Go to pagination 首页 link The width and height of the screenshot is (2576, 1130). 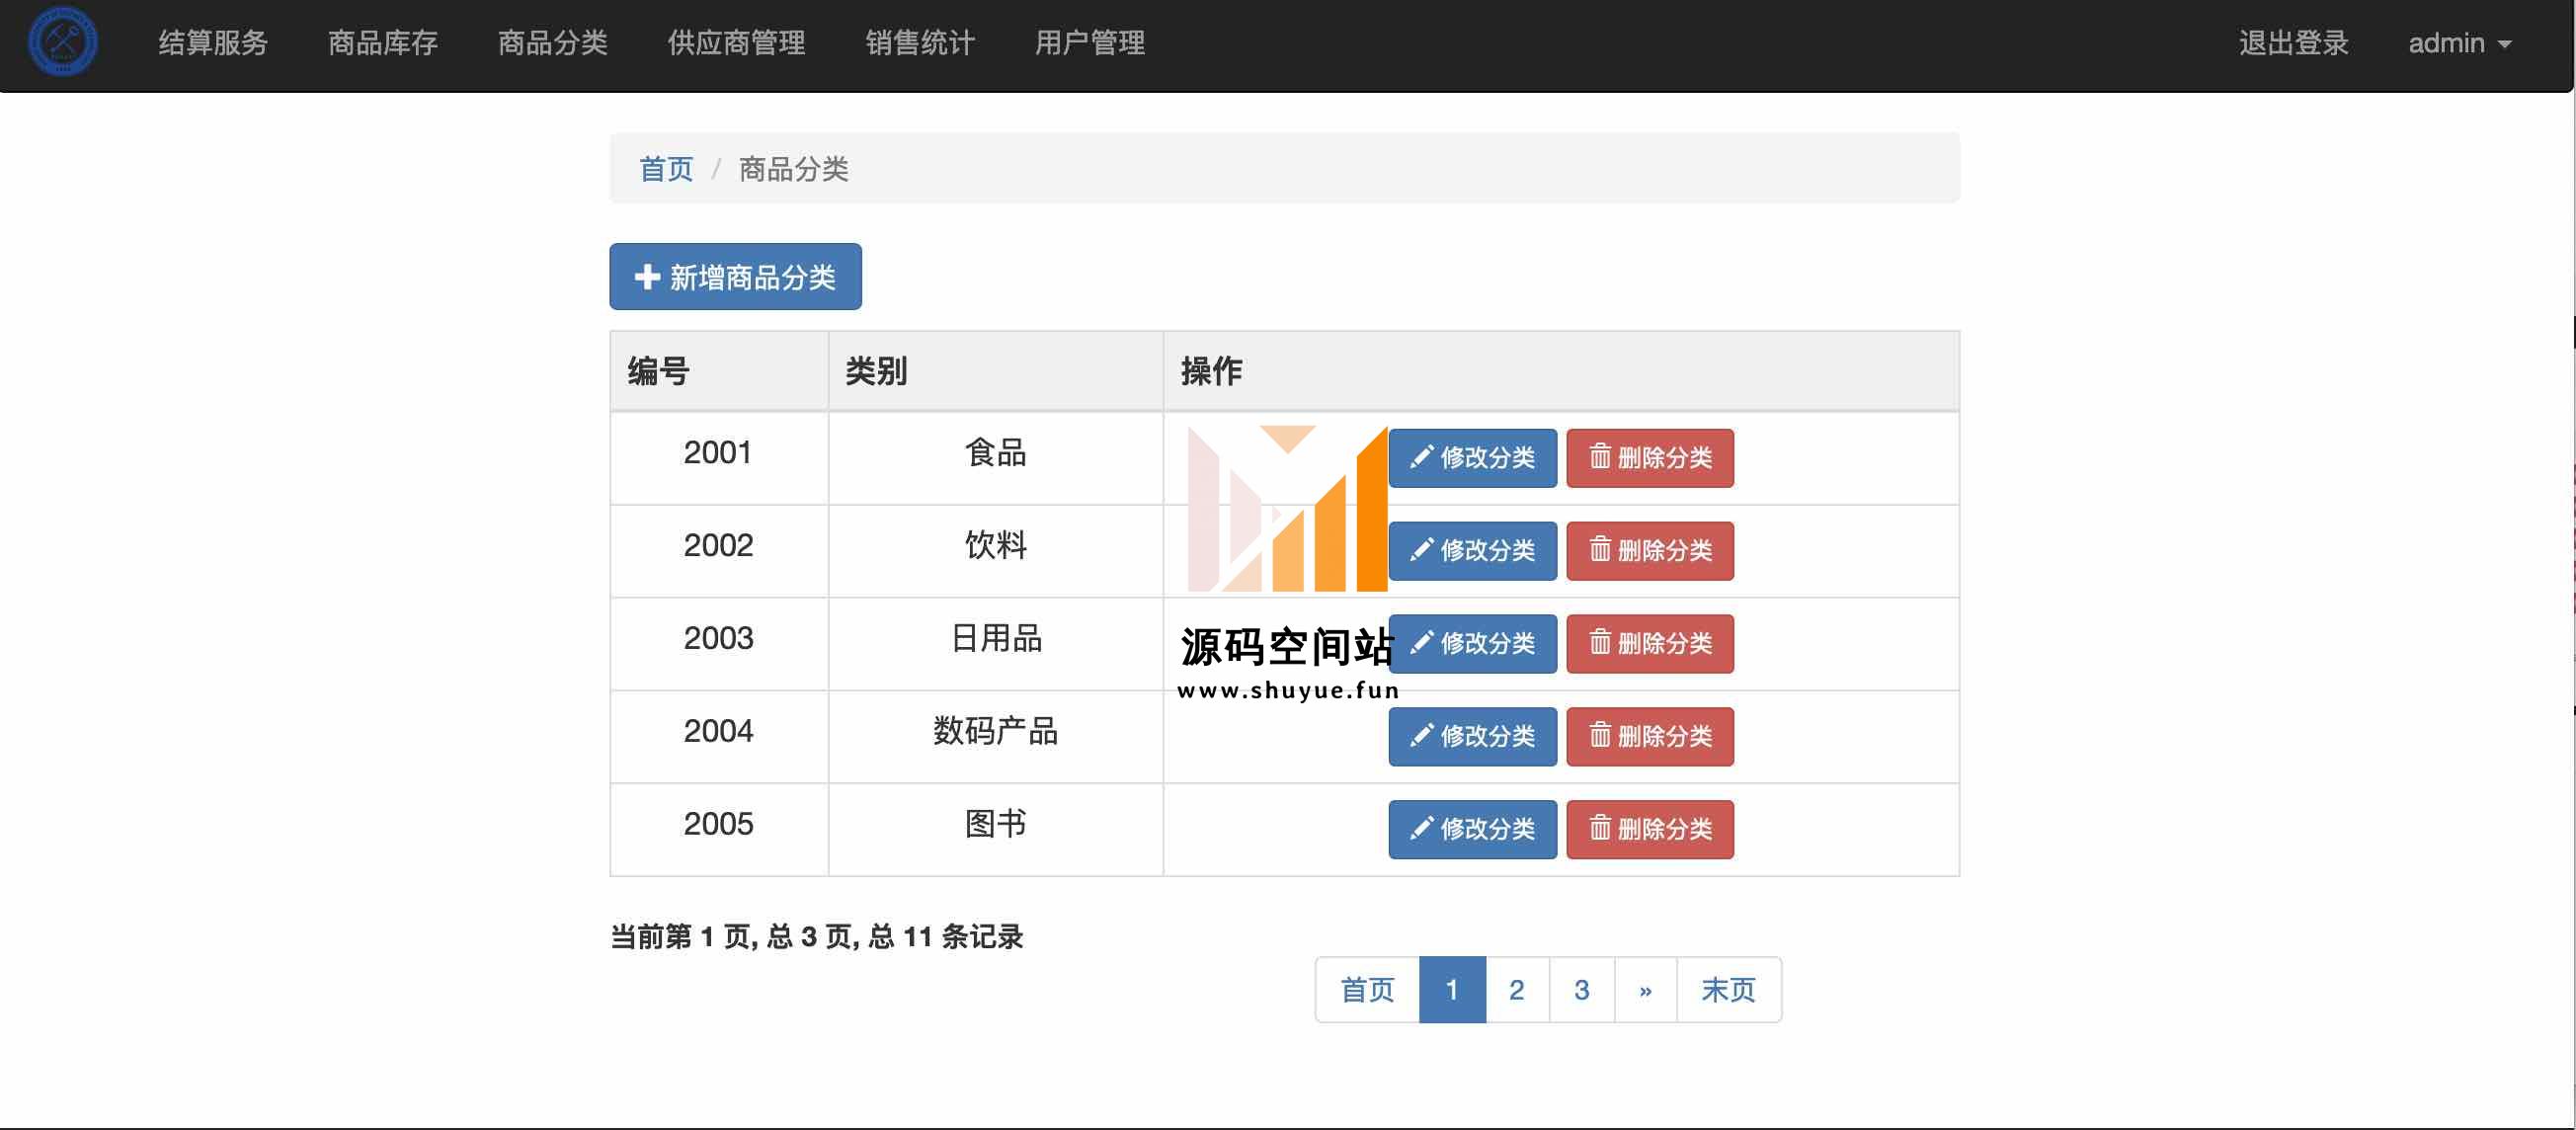(x=1367, y=990)
